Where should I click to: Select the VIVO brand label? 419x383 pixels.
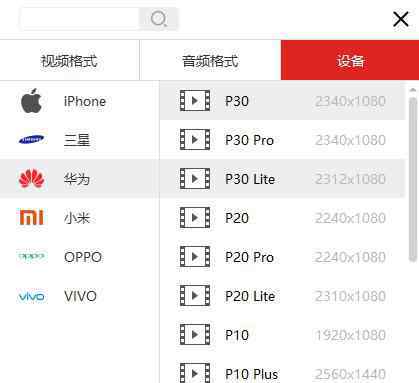coord(80,296)
